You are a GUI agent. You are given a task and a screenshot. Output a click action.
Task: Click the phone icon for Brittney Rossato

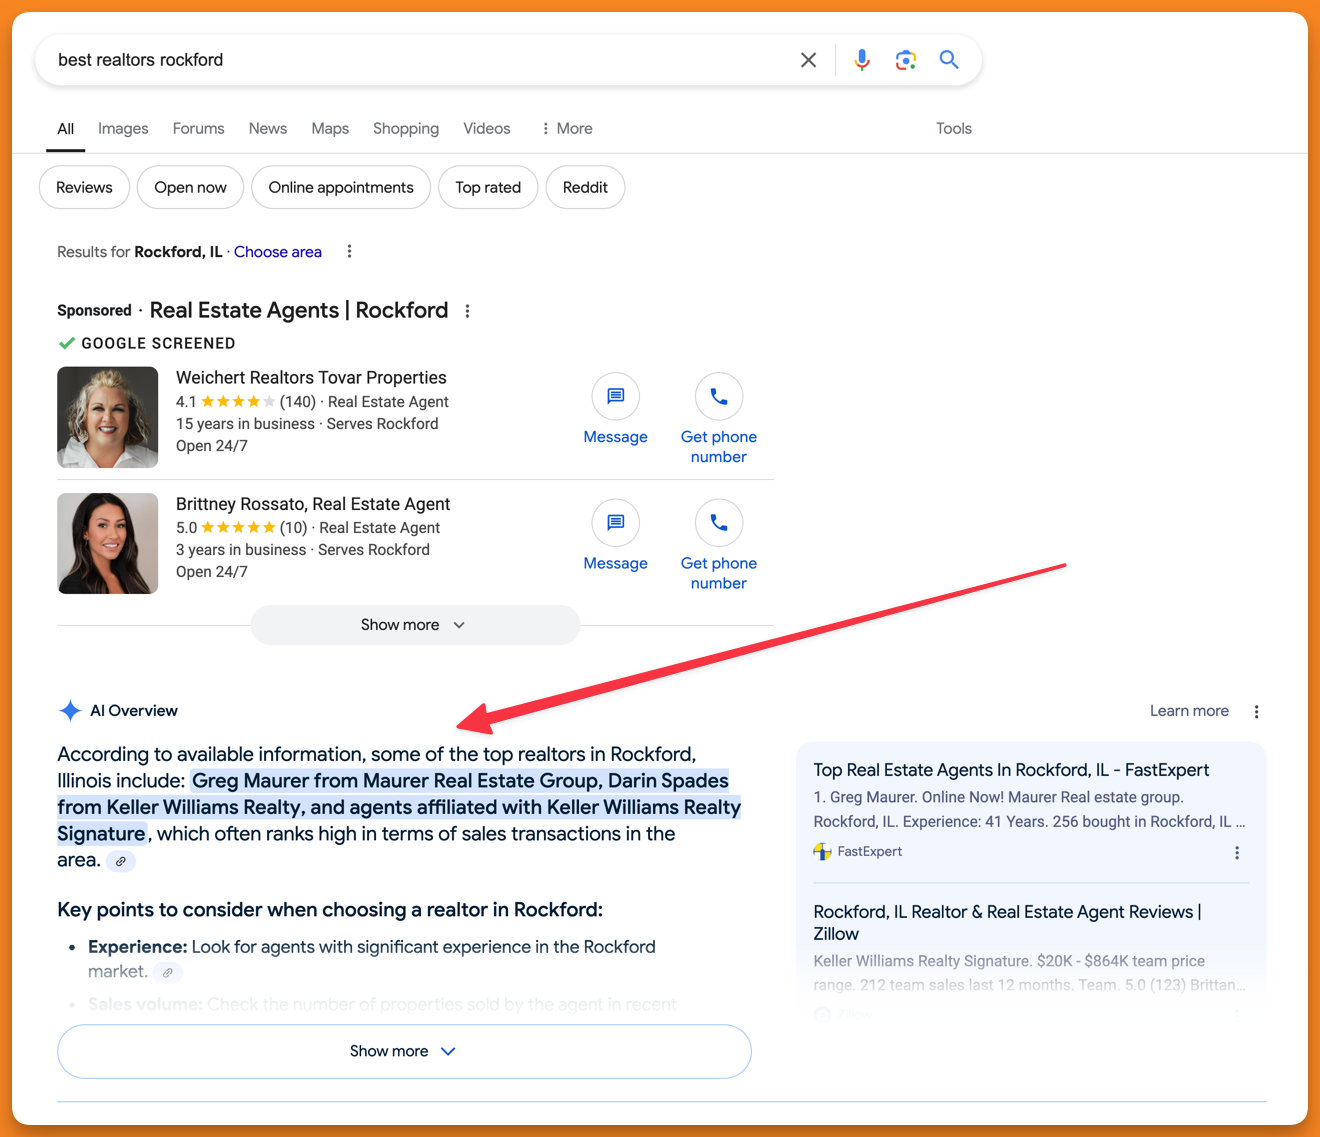(x=719, y=523)
